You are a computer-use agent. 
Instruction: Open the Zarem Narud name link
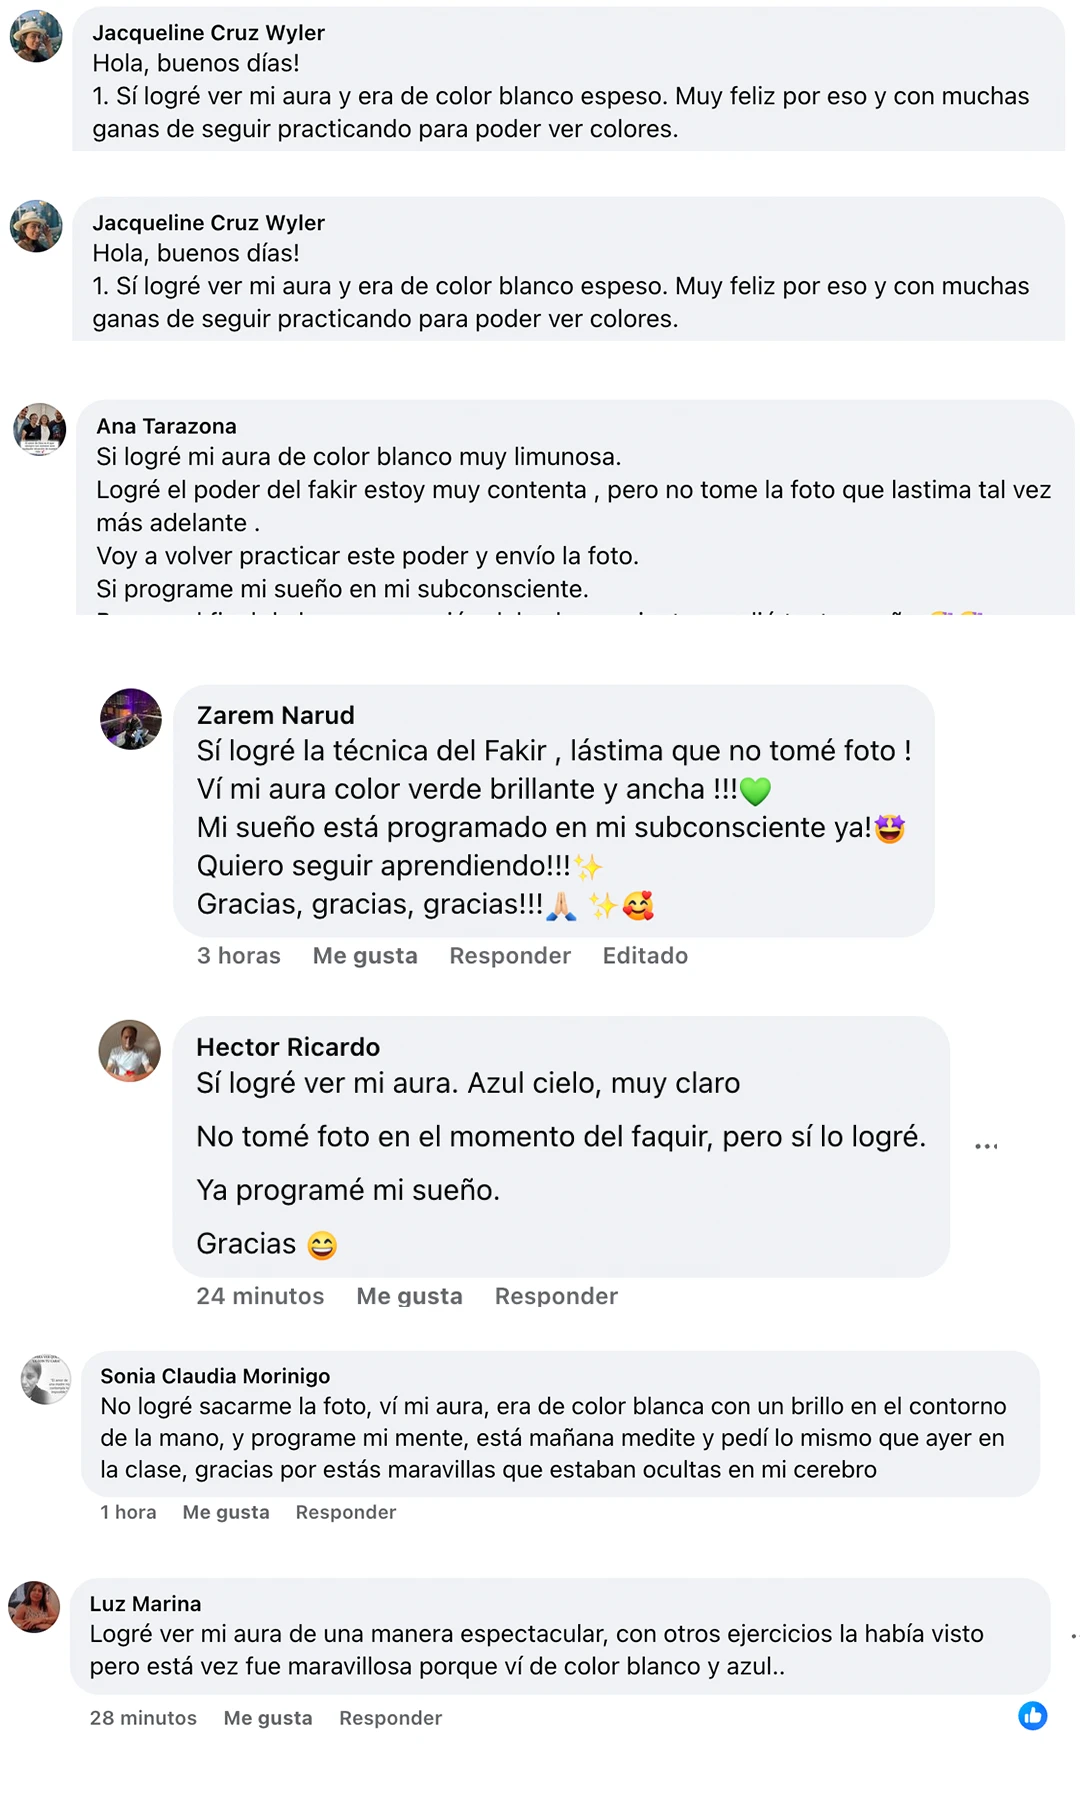(x=276, y=715)
